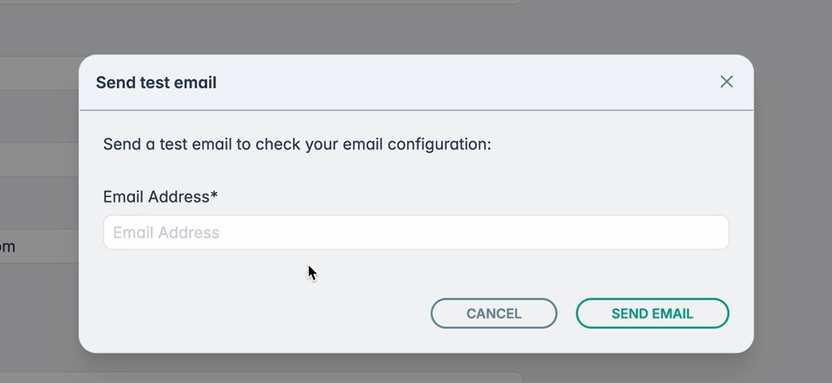Close the Send test email dialog

point(726,82)
